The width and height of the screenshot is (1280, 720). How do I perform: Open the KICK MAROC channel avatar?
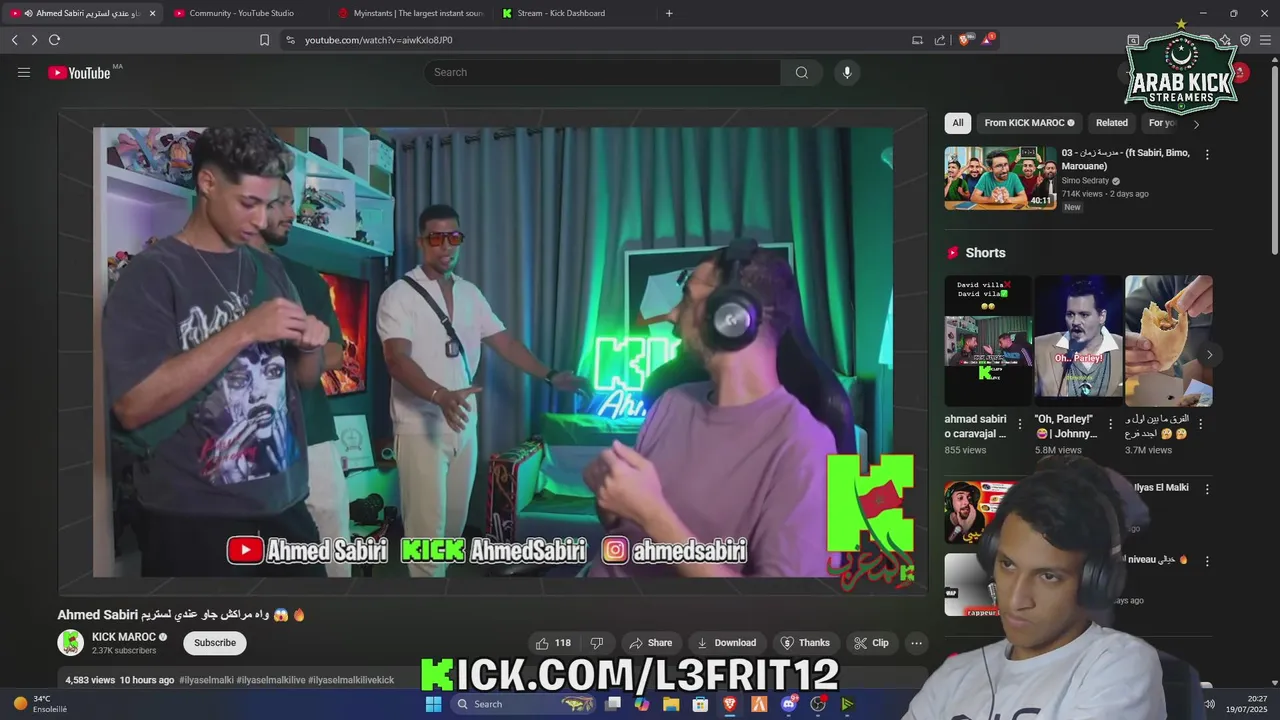coord(70,643)
